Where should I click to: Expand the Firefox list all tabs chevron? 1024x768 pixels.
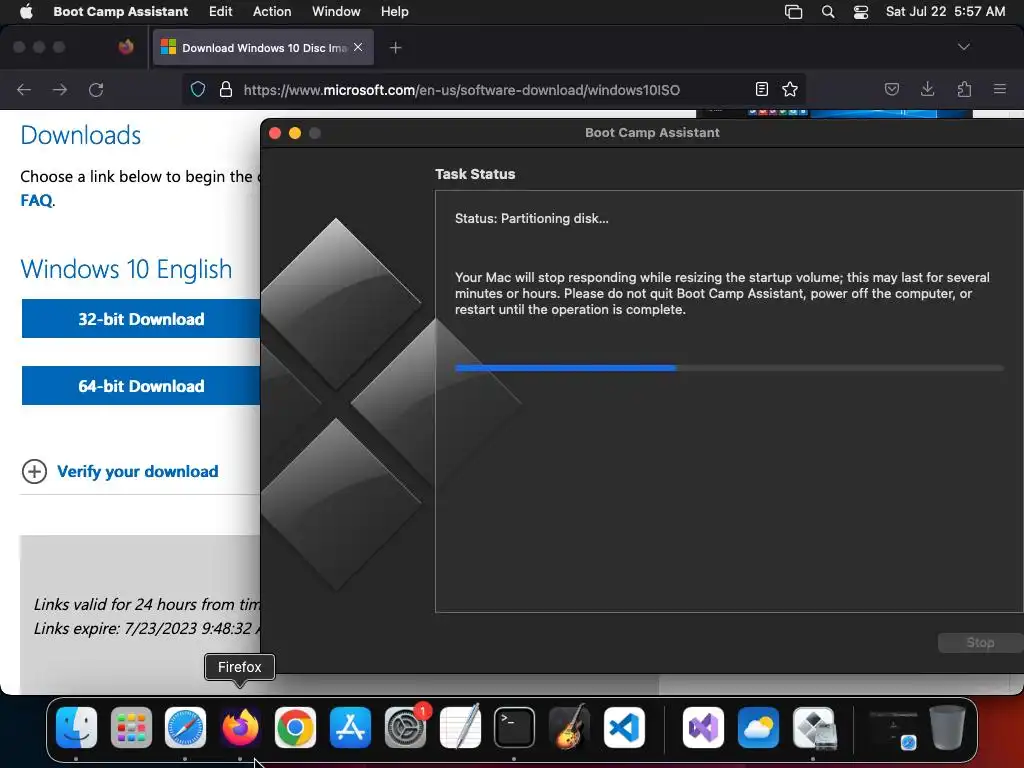pos(963,47)
